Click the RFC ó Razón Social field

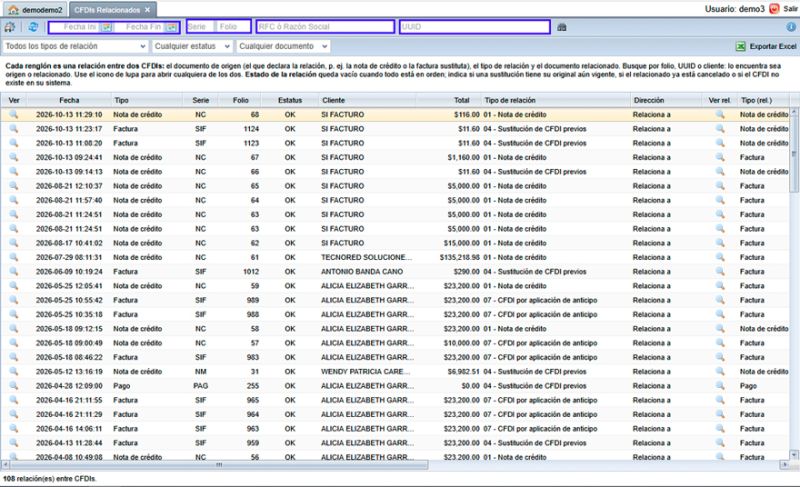(x=326, y=27)
